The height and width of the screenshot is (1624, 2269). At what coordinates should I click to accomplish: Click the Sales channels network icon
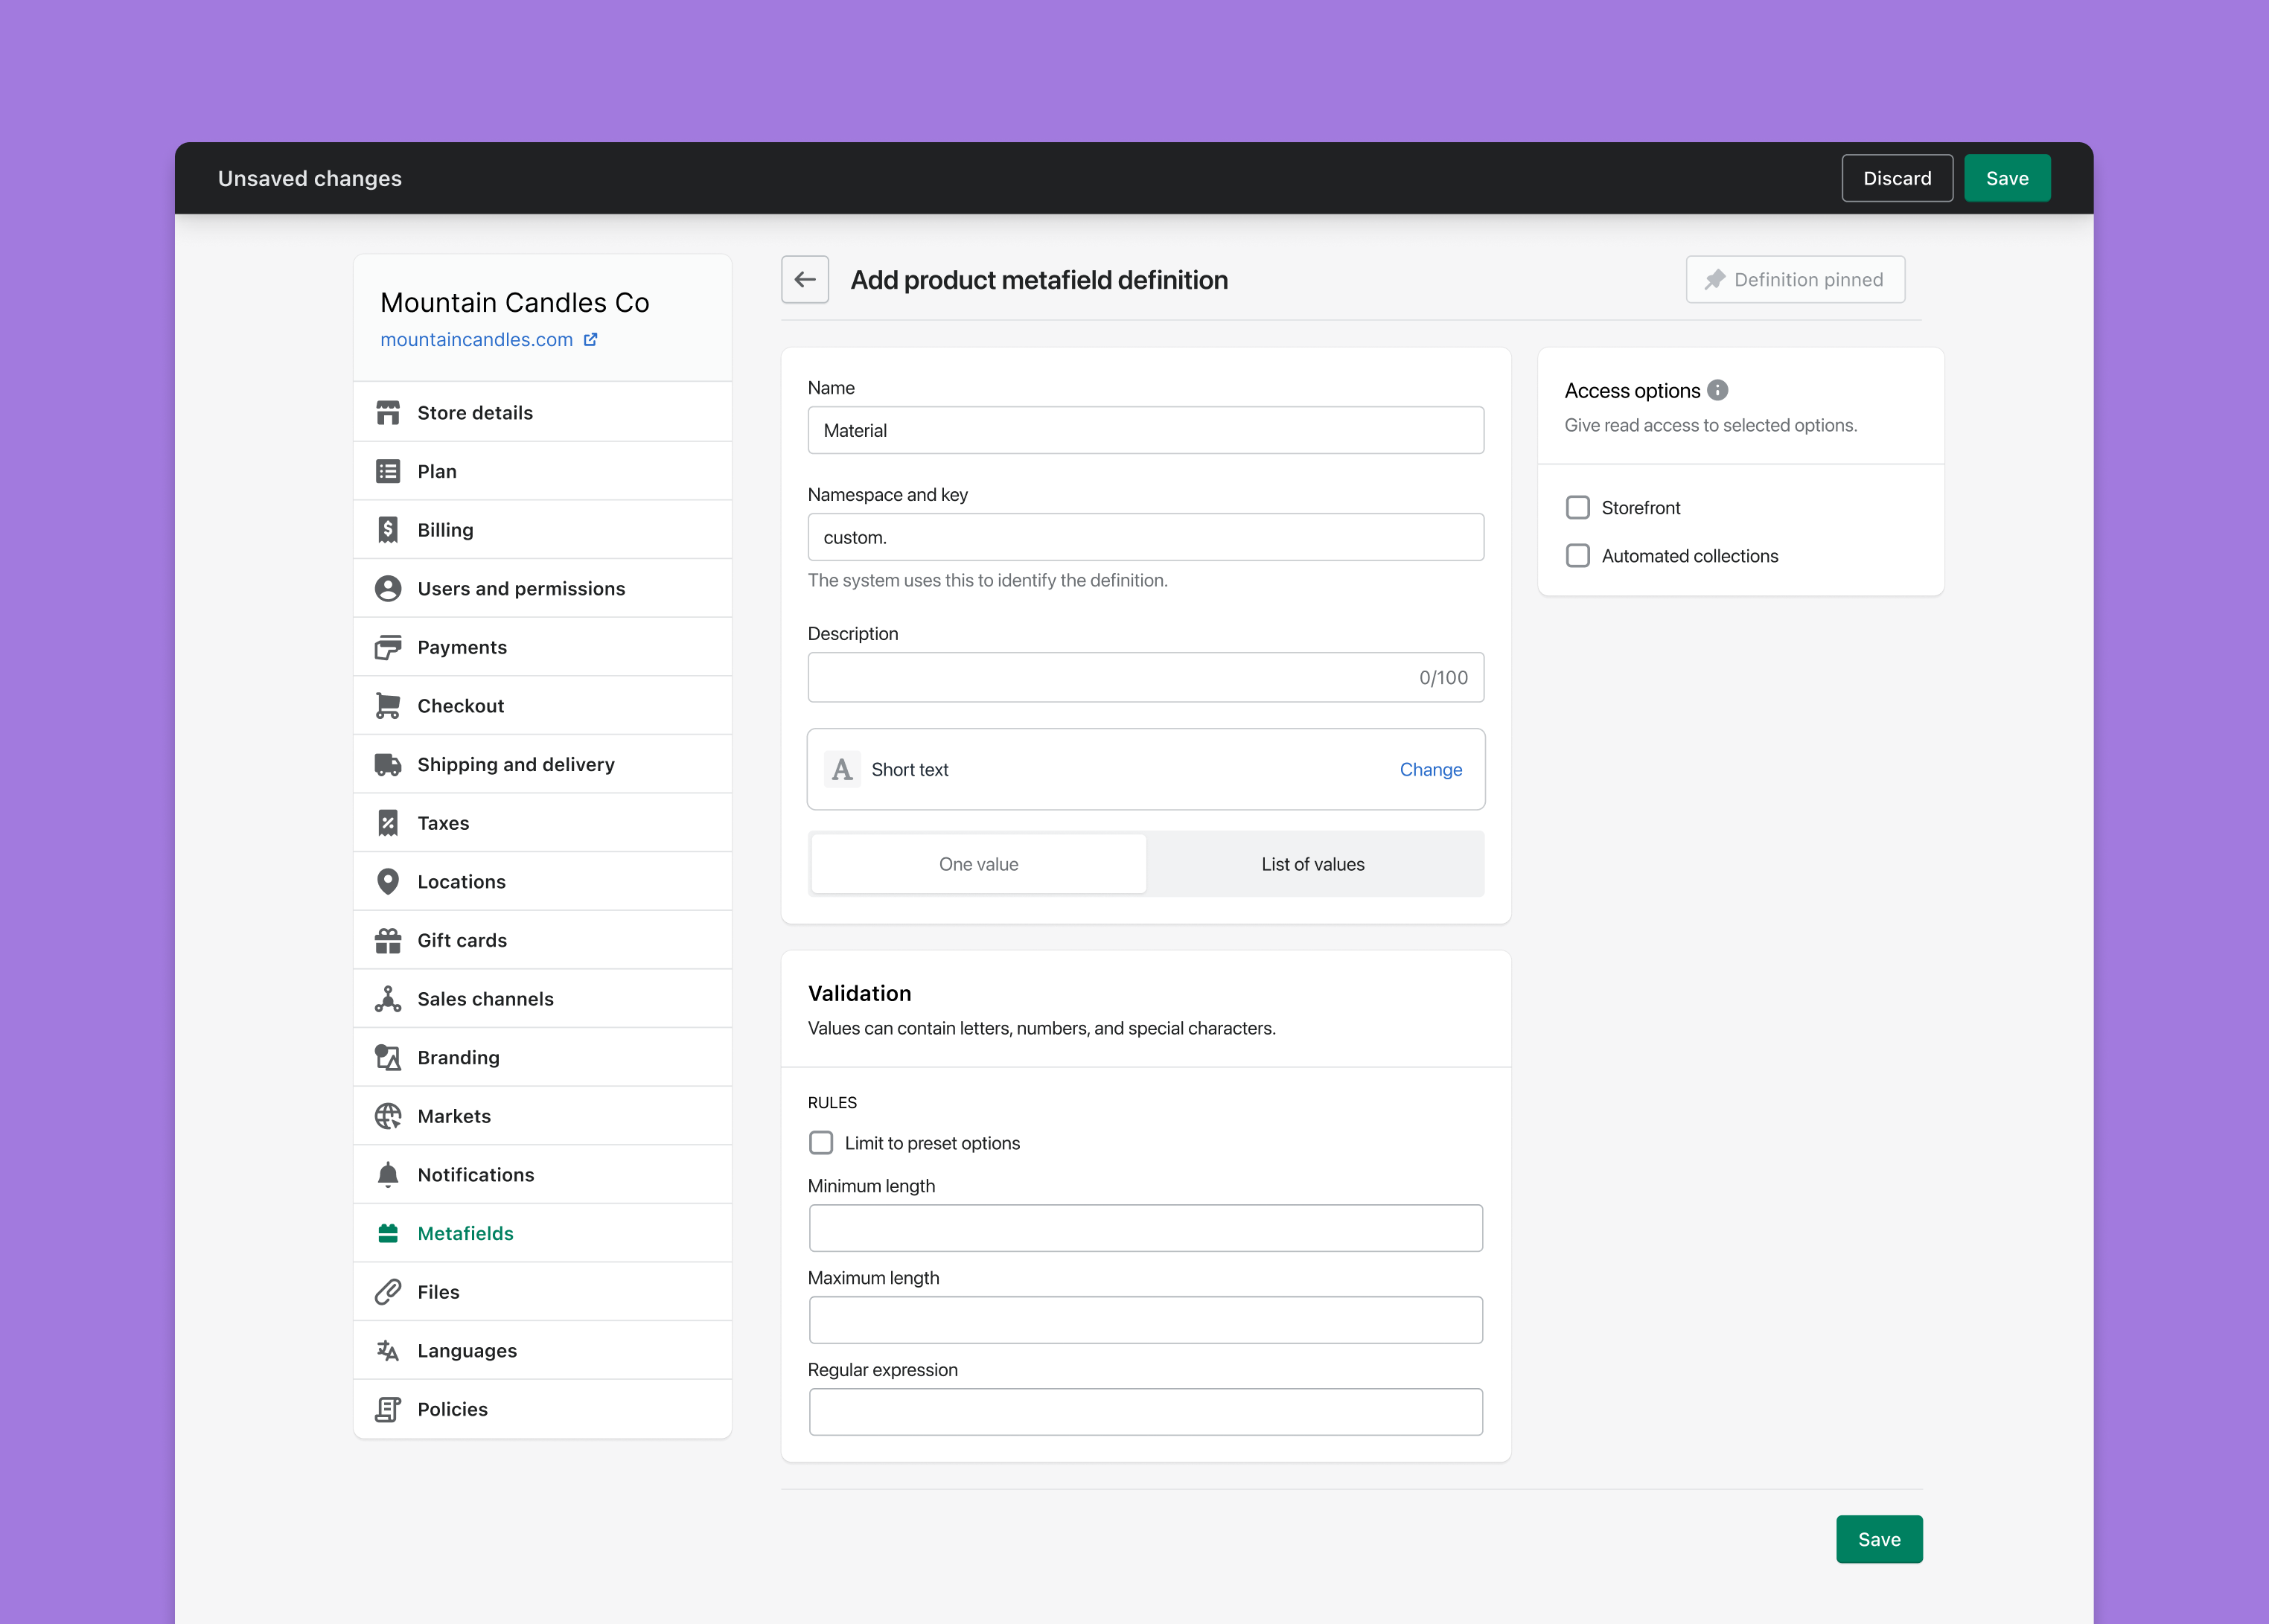(x=388, y=999)
